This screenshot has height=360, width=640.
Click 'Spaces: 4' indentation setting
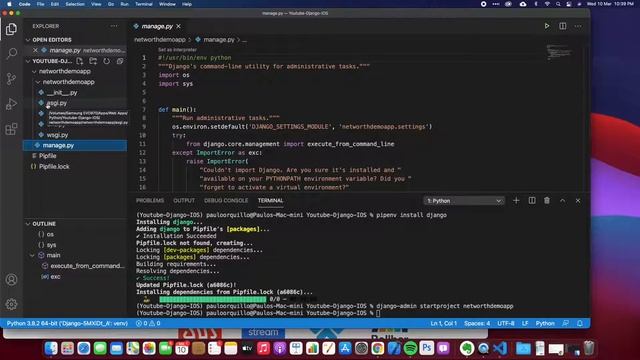(477, 323)
